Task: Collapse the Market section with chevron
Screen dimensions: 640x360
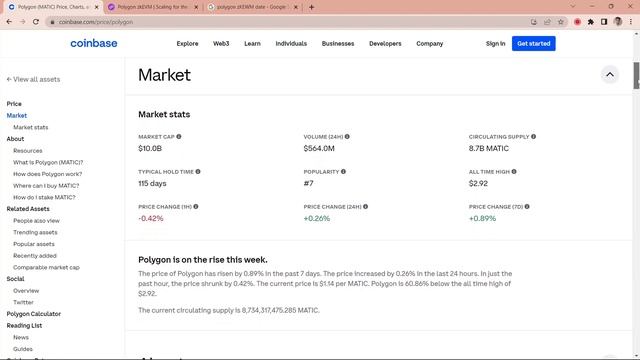Action: (x=610, y=75)
